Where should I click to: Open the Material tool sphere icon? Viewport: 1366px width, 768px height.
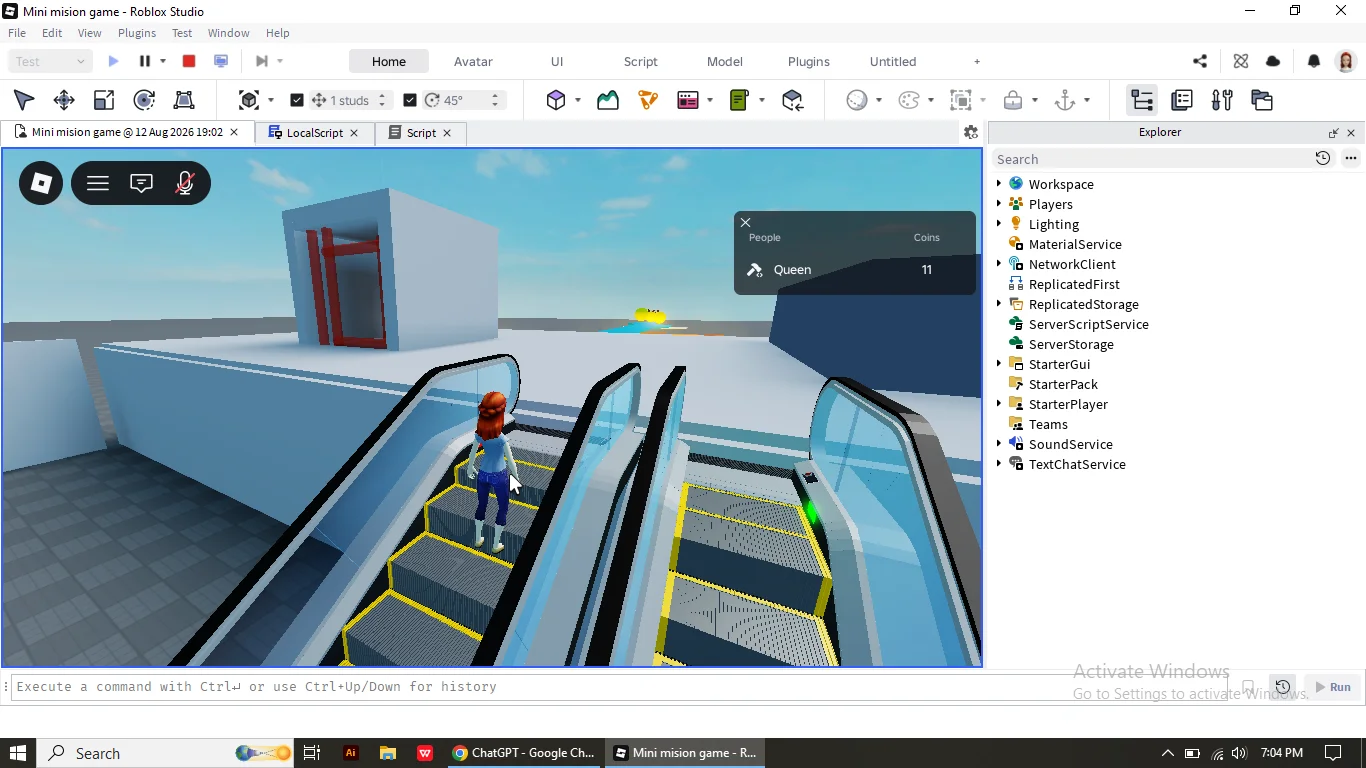coord(857,100)
